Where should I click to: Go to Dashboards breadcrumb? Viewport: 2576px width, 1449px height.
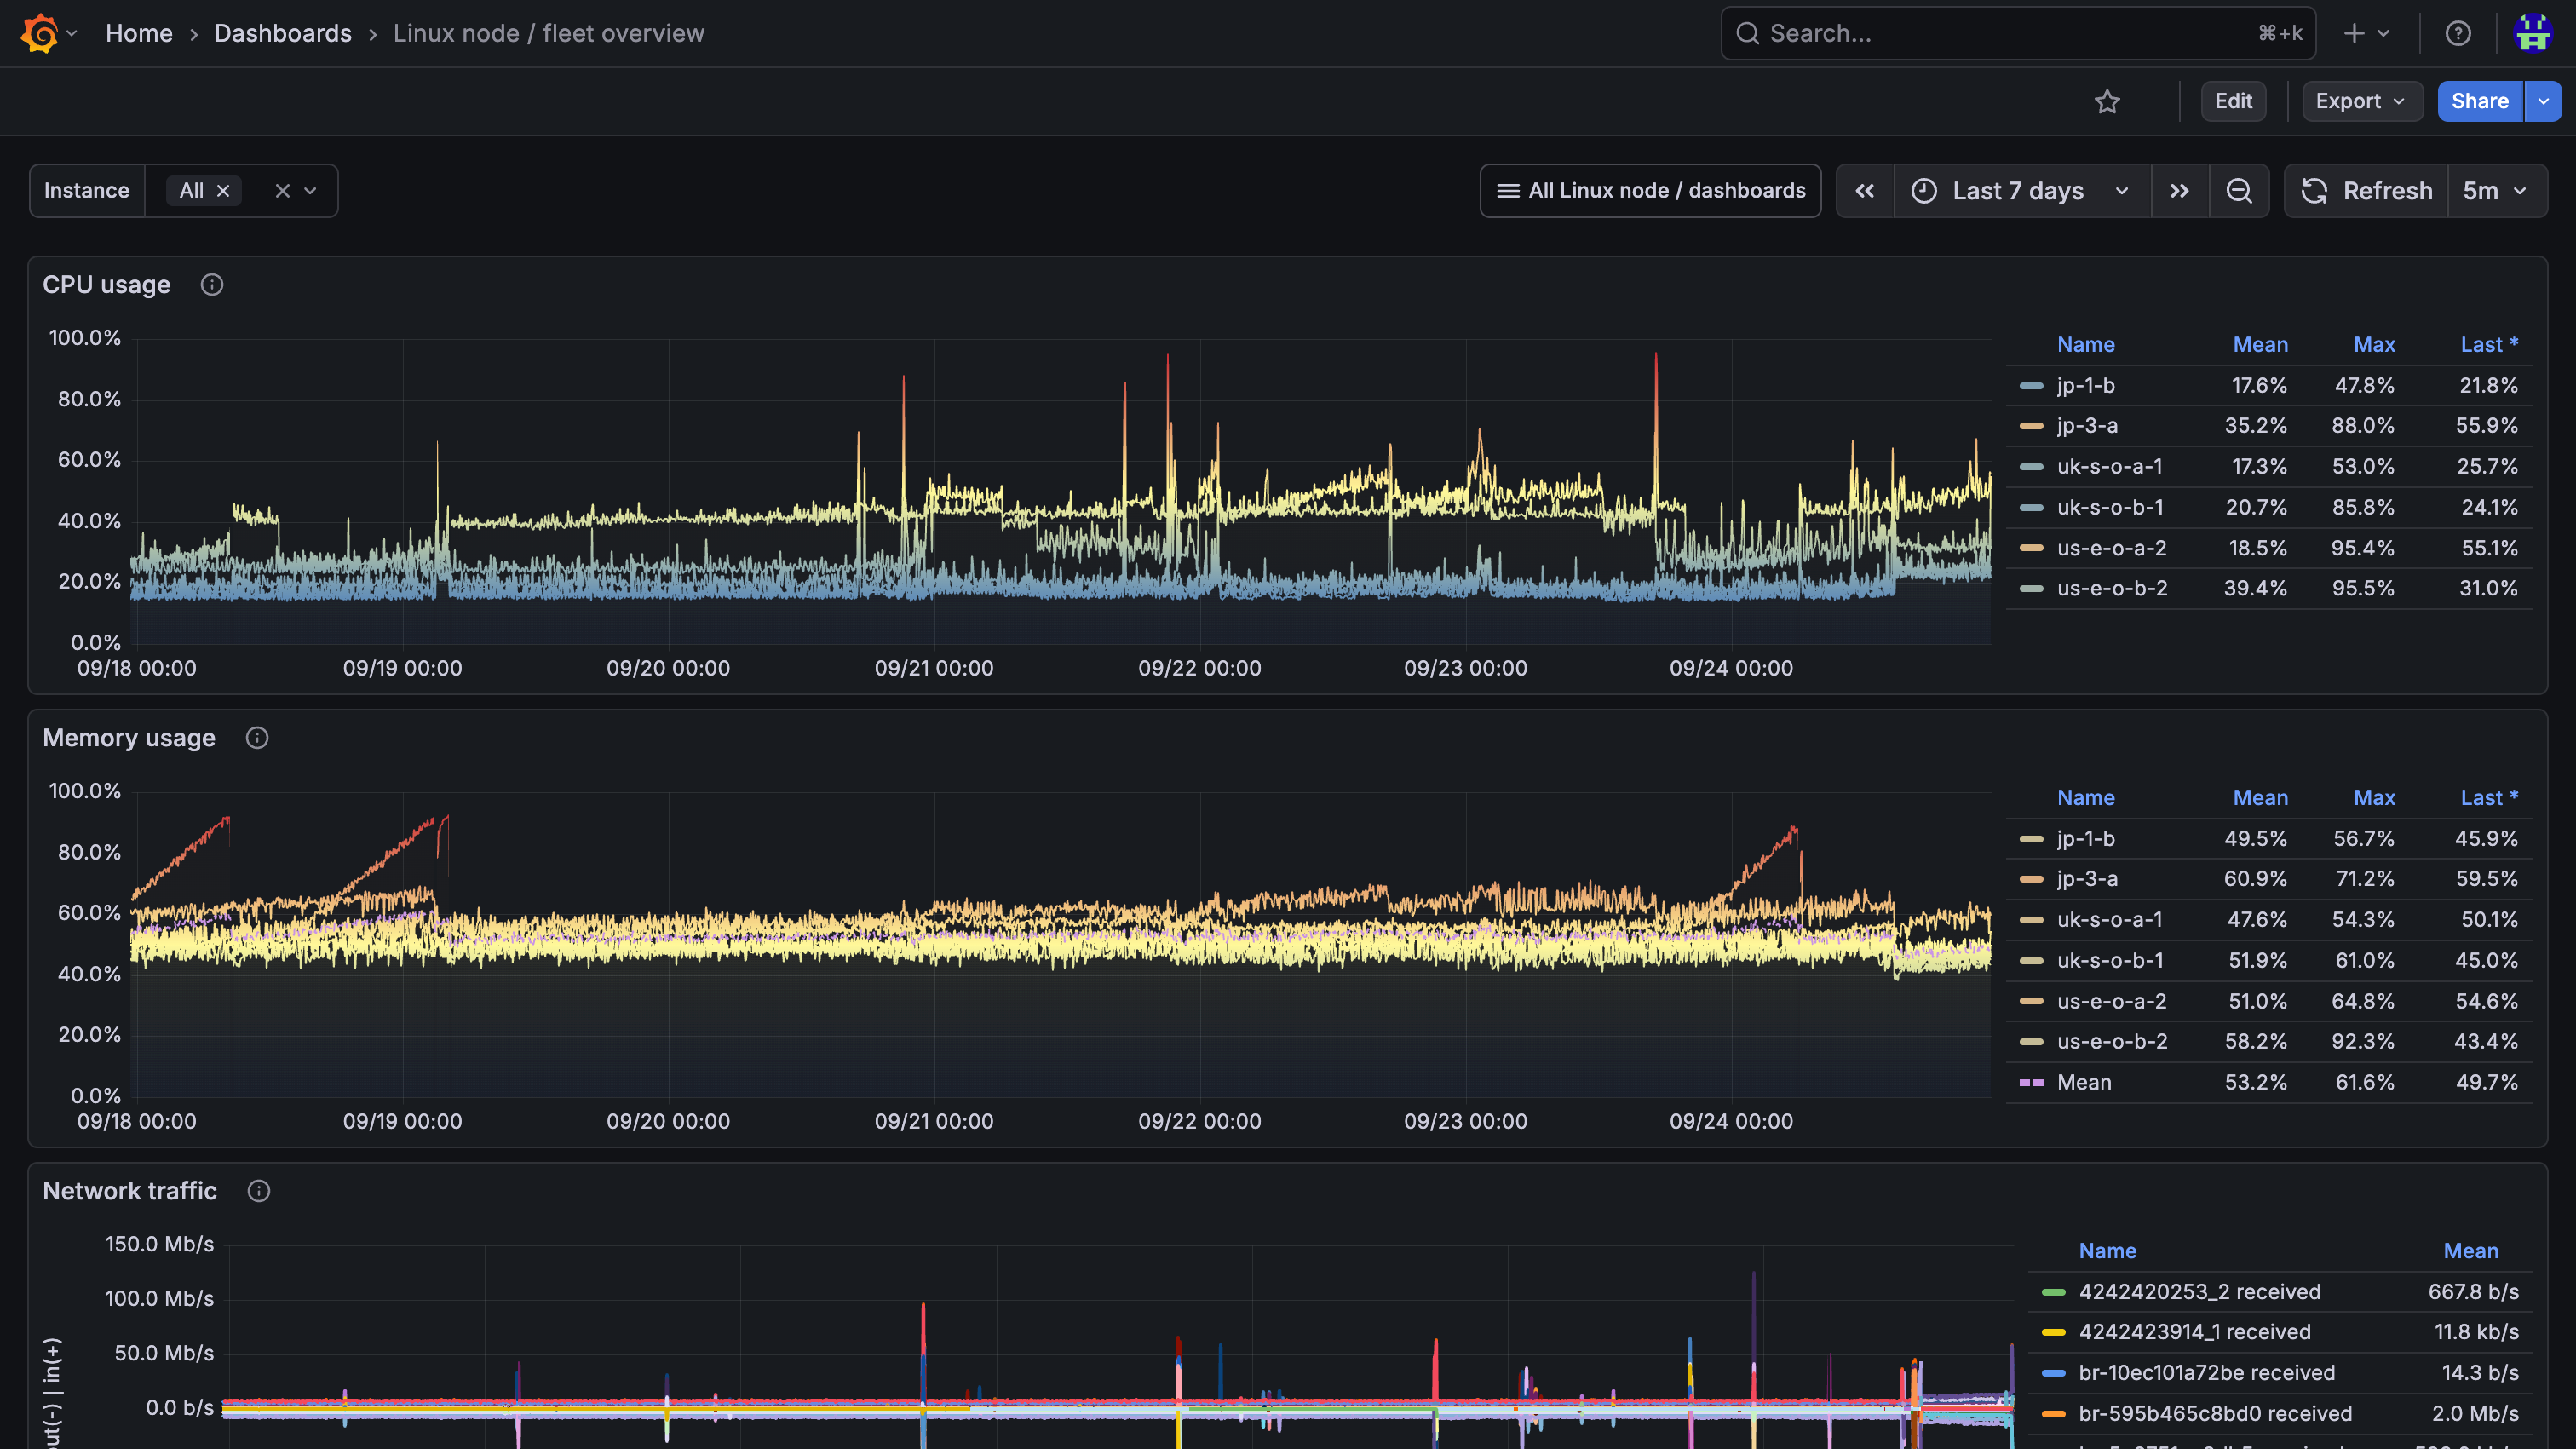(x=283, y=33)
